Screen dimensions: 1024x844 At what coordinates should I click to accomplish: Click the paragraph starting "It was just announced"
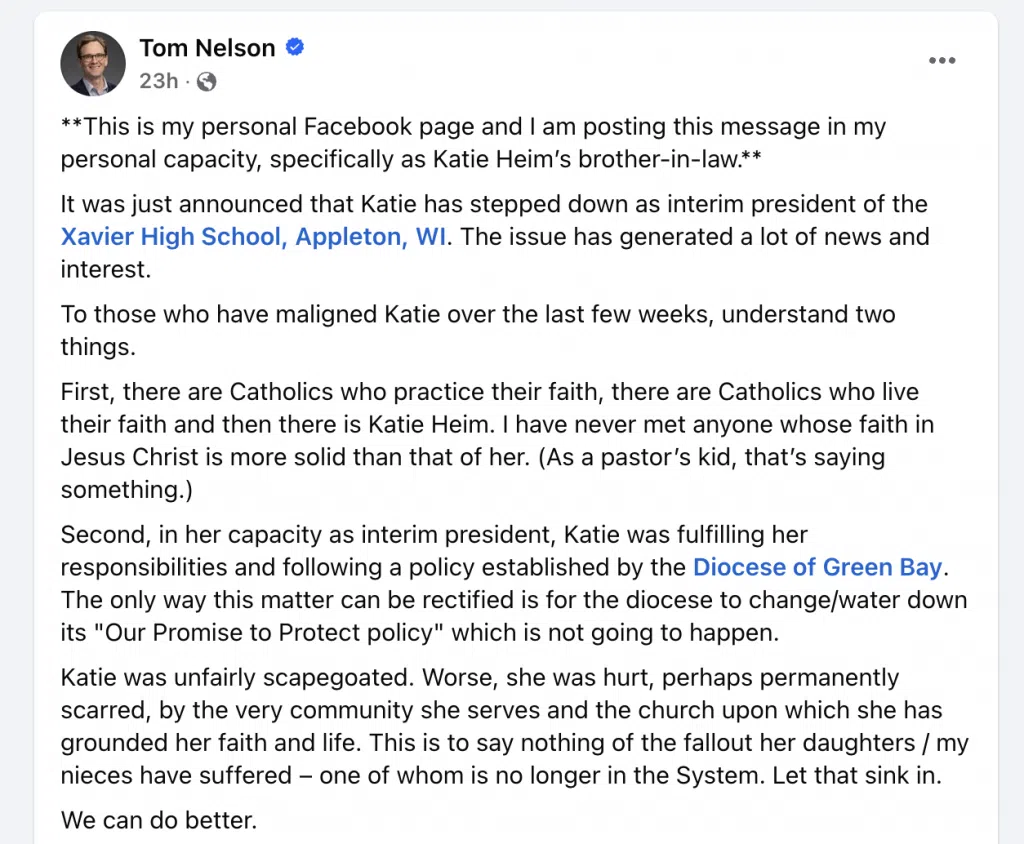[495, 236]
